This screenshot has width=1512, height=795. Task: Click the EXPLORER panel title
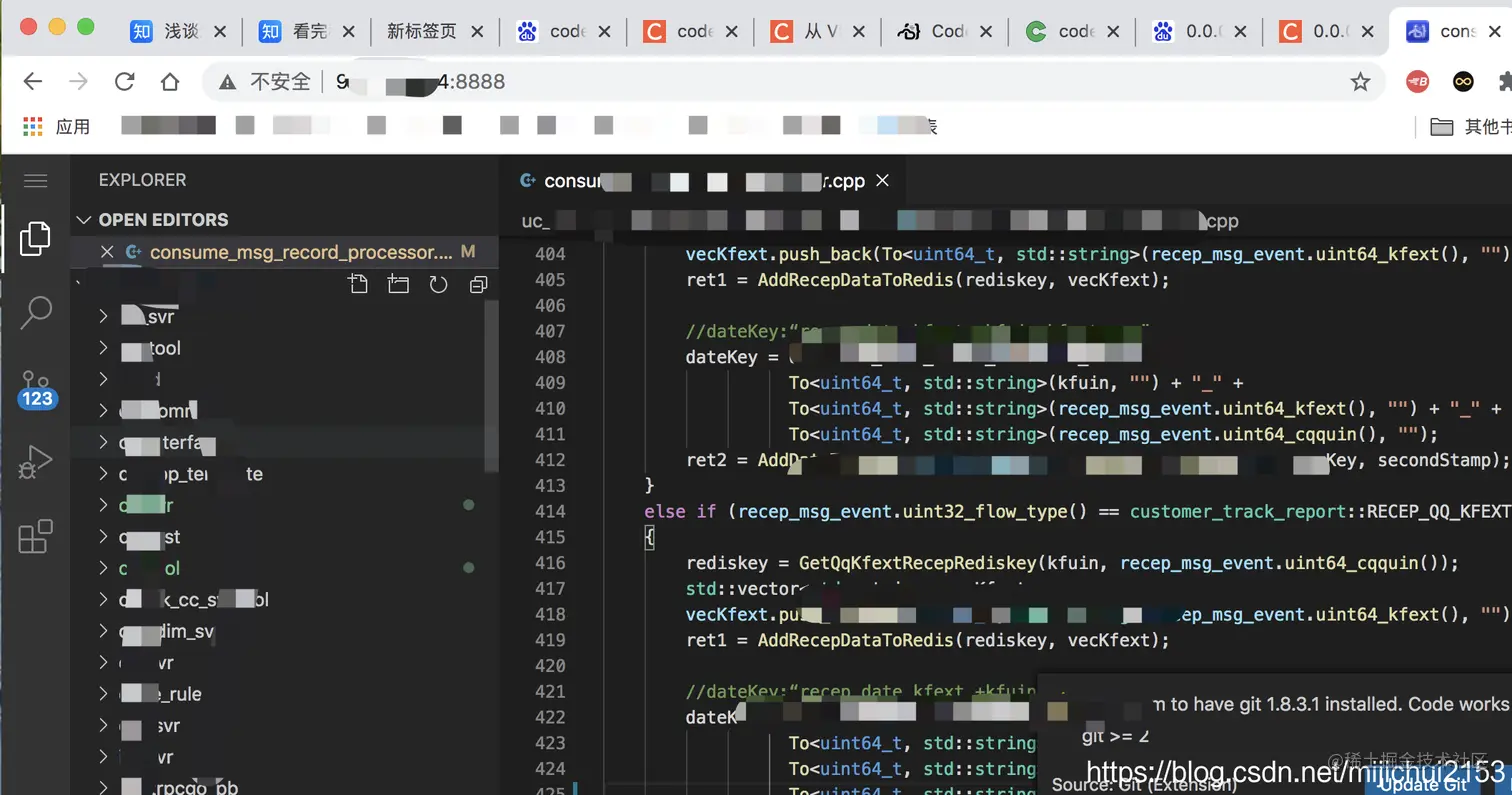(x=142, y=180)
